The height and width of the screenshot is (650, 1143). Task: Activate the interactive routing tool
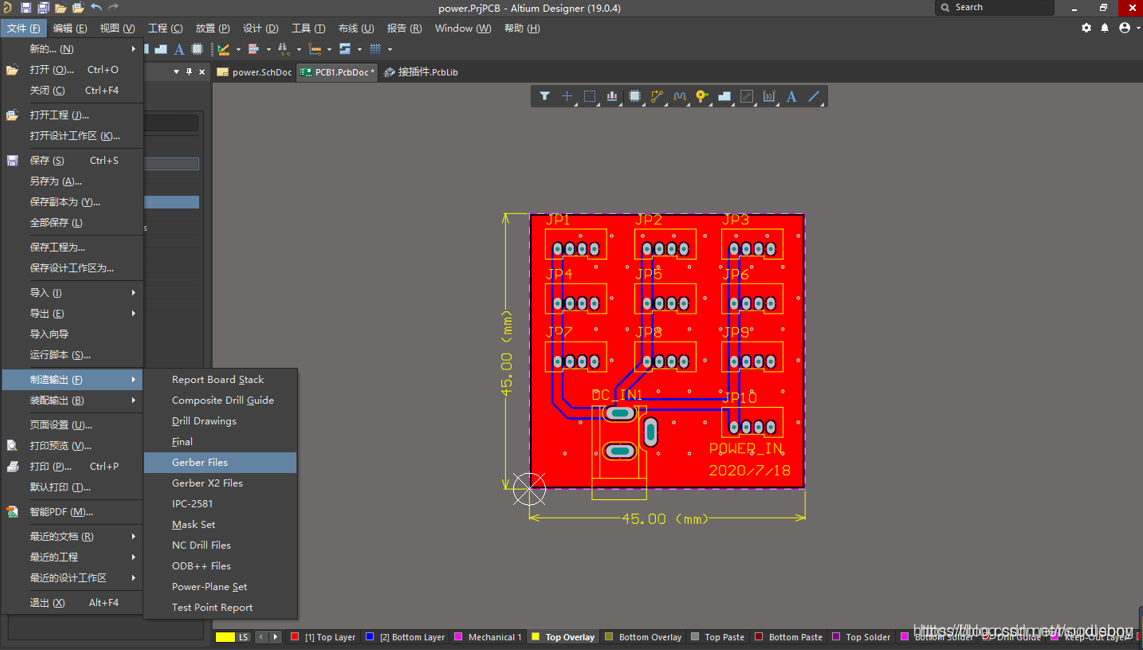tap(658, 96)
